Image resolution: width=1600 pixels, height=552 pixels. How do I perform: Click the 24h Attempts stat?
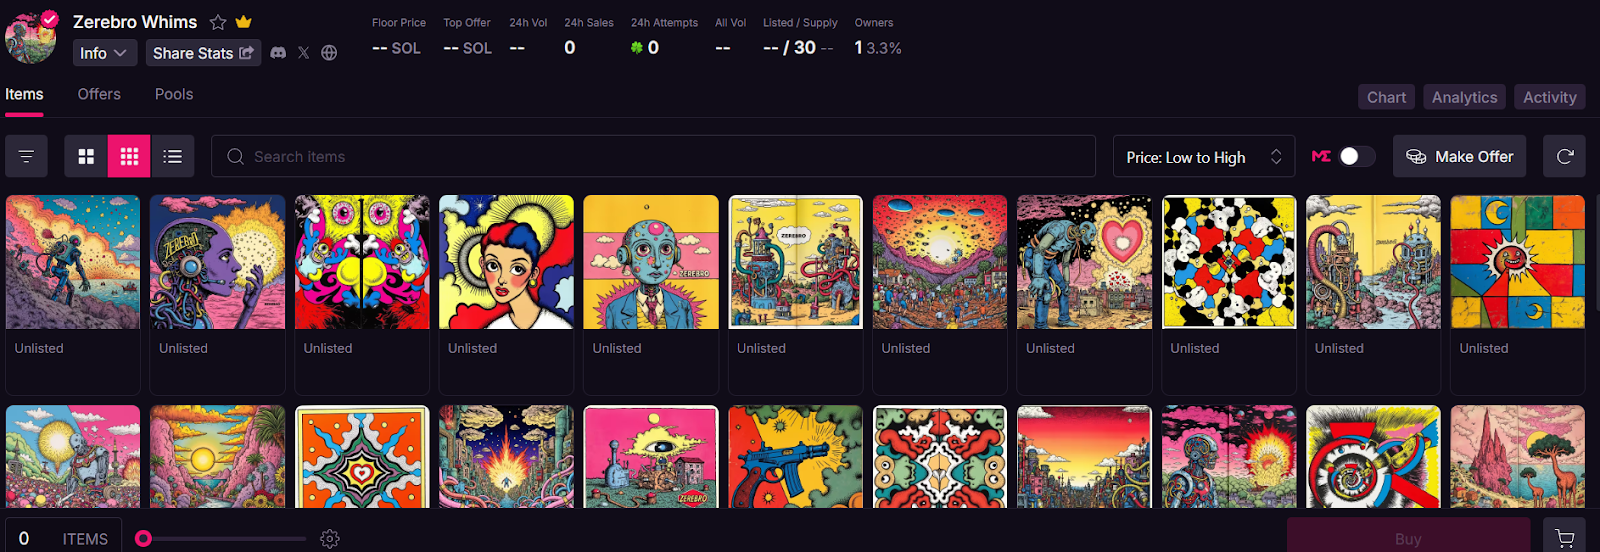click(664, 36)
